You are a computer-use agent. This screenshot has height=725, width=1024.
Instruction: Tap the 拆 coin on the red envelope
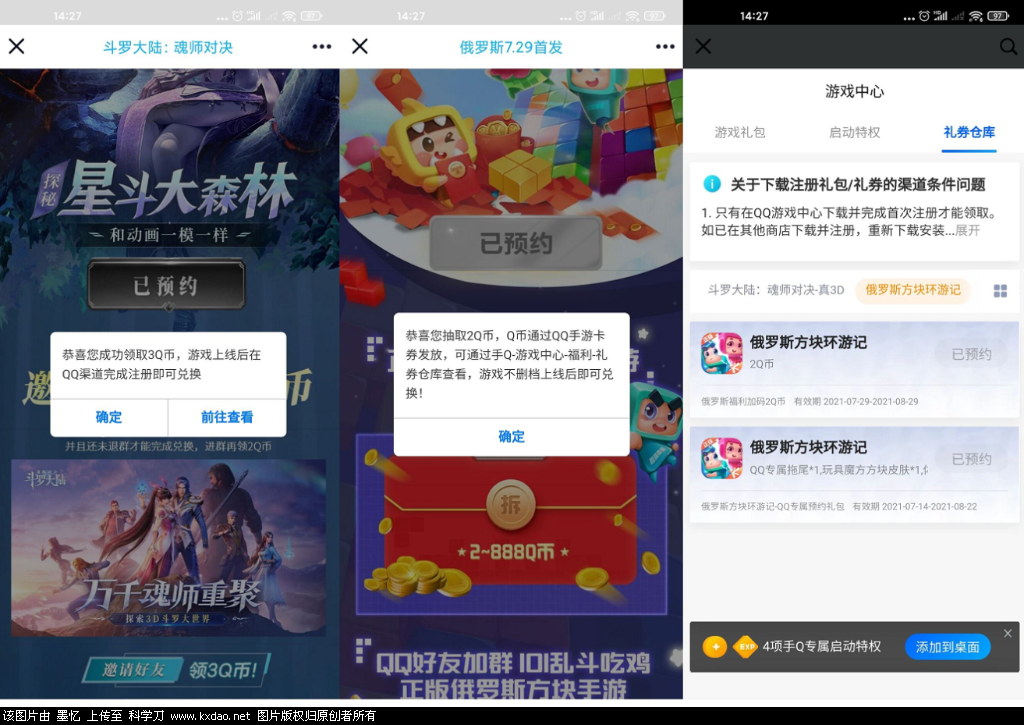[510, 504]
